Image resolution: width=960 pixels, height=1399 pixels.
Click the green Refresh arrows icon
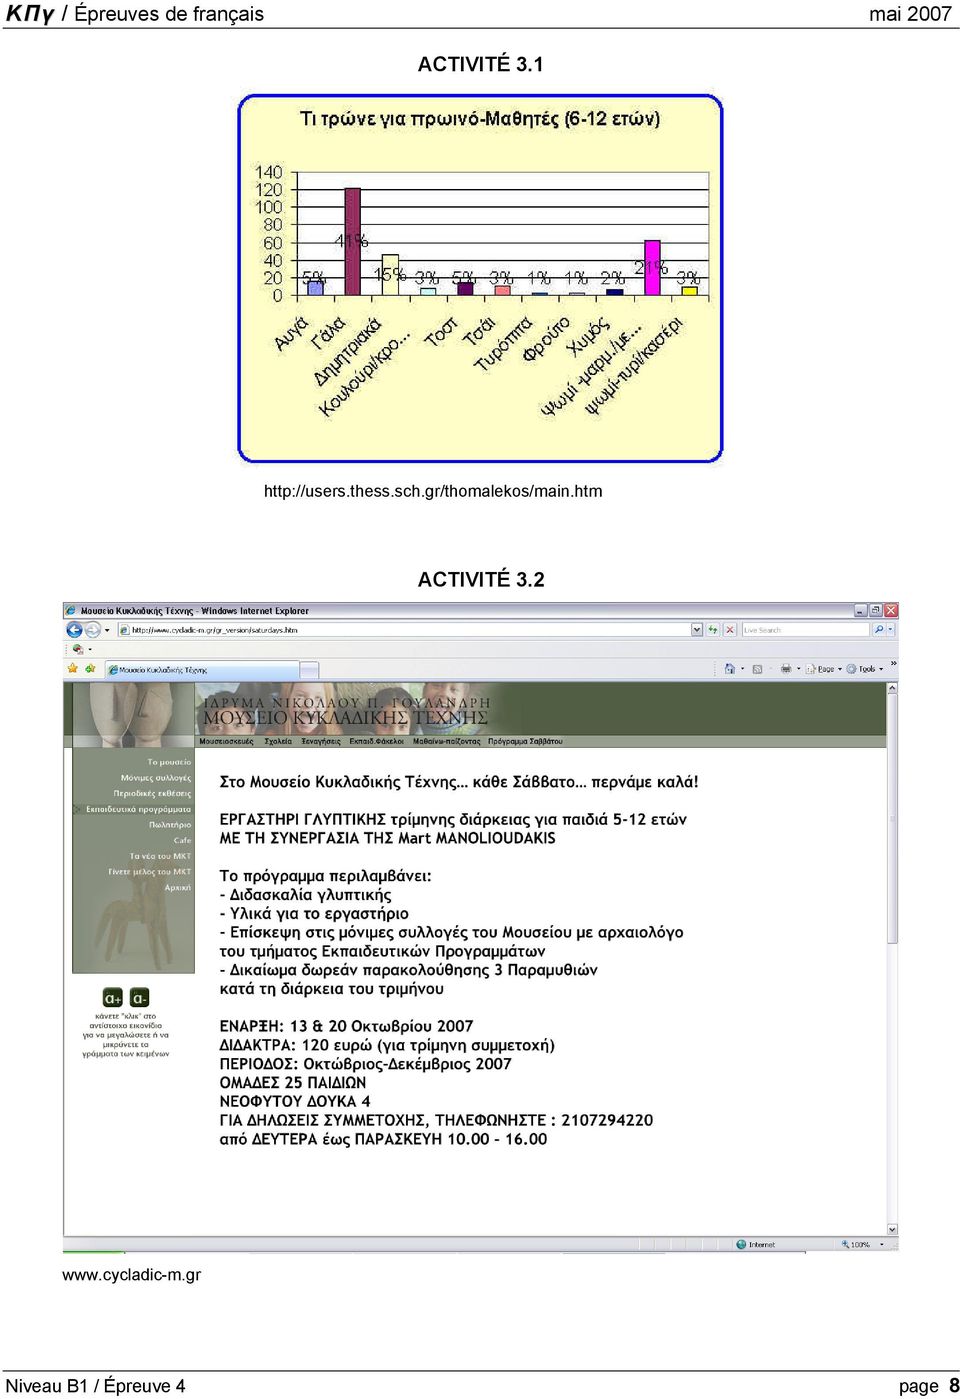click(x=713, y=630)
